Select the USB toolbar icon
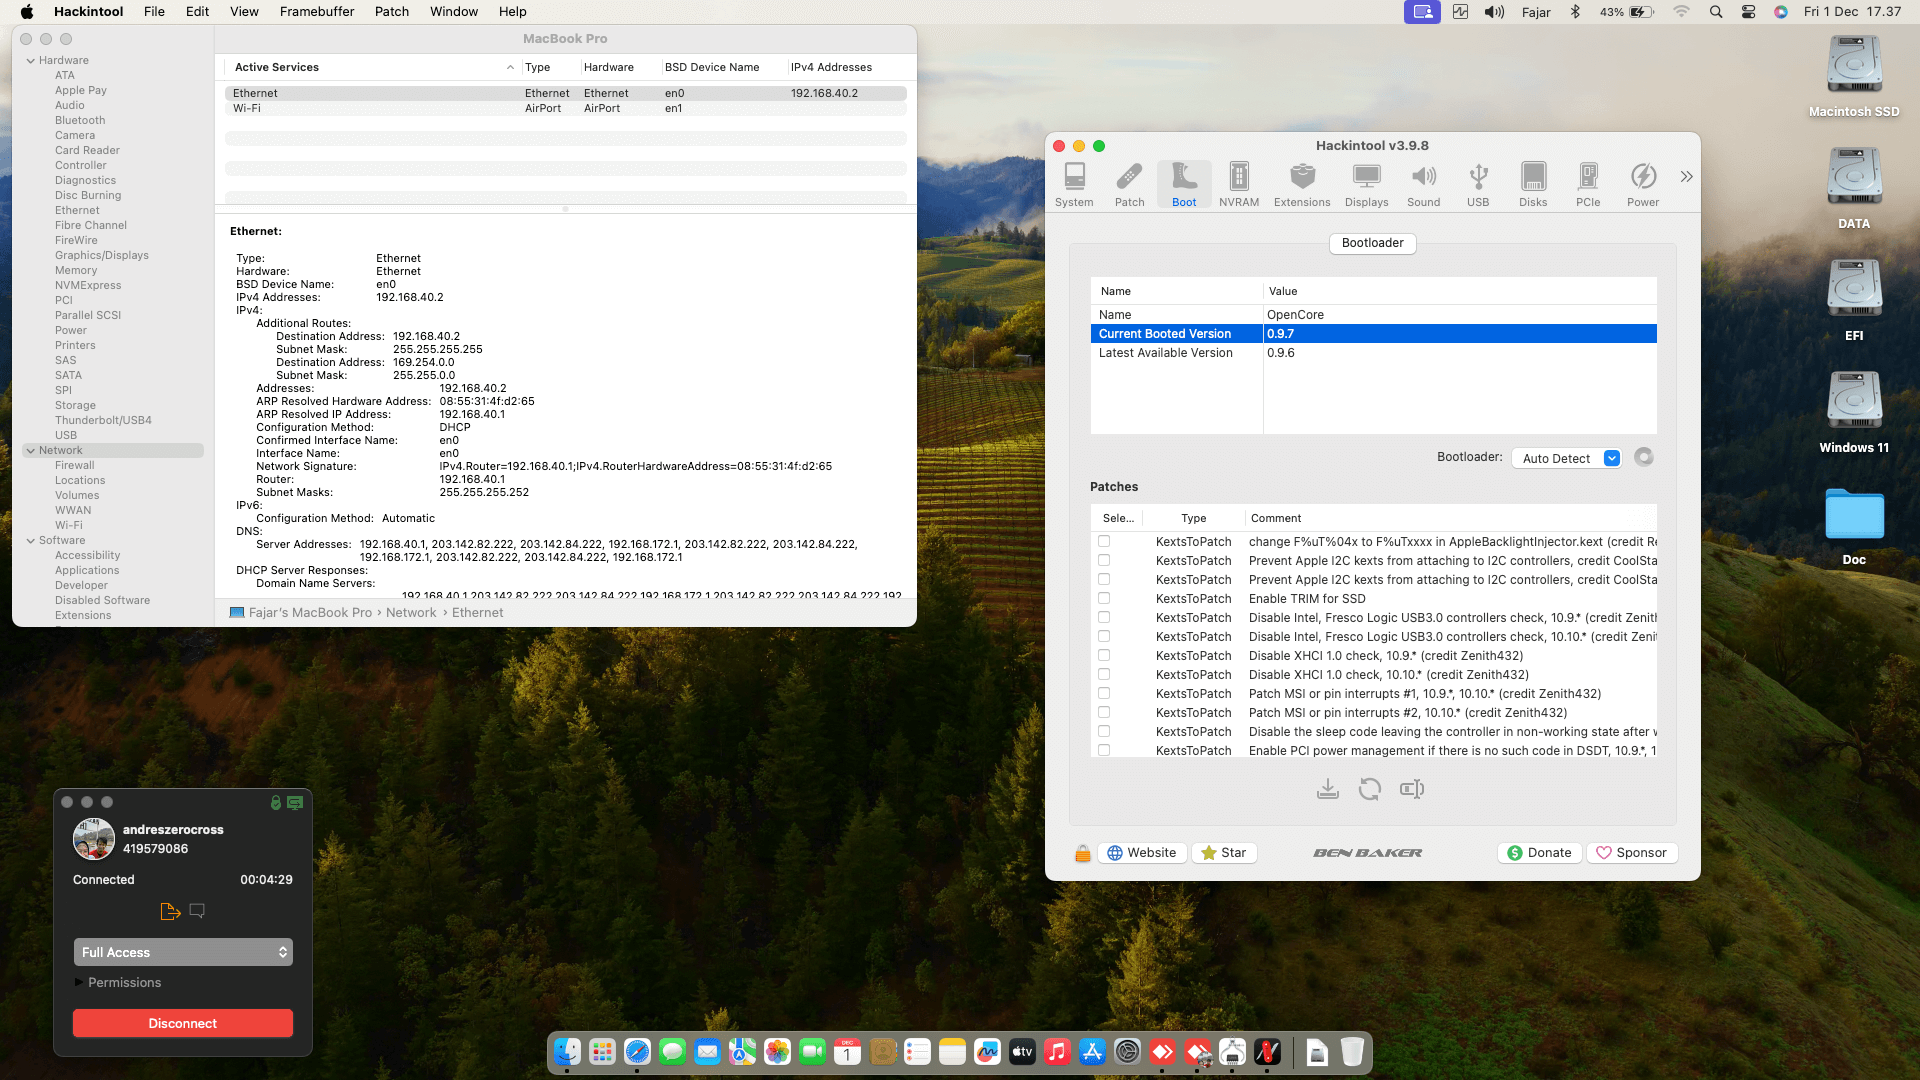Image resolution: width=1920 pixels, height=1080 pixels. (1477, 184)
